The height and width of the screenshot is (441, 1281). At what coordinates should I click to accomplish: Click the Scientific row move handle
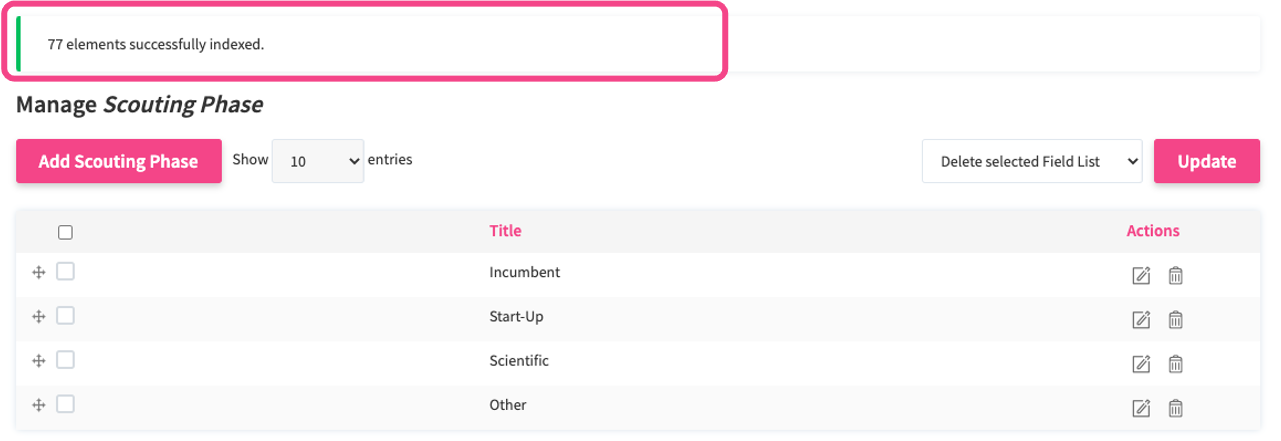tap(39, 360)
